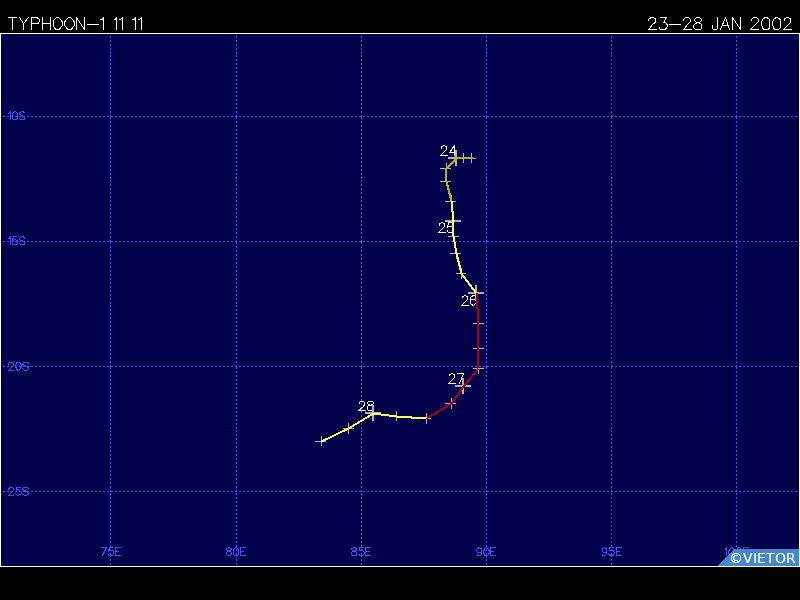Click the westernmost final track point

coord(321,441)
